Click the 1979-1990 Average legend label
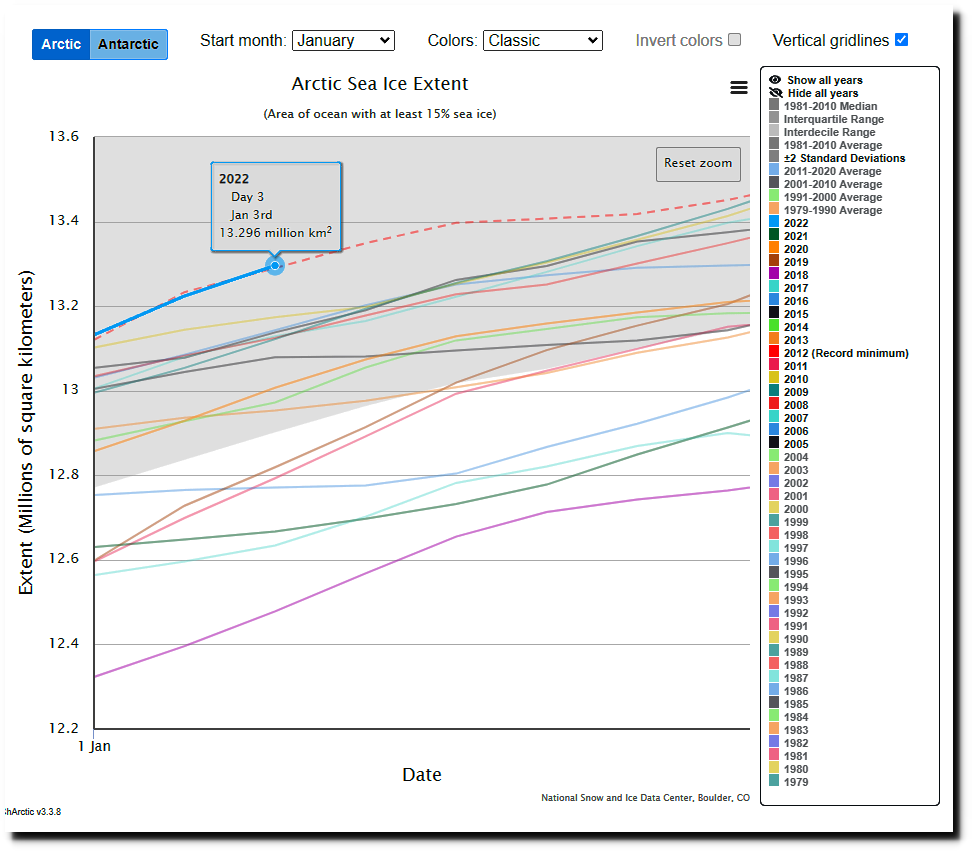Screen dimensions: 972x851 833,210
